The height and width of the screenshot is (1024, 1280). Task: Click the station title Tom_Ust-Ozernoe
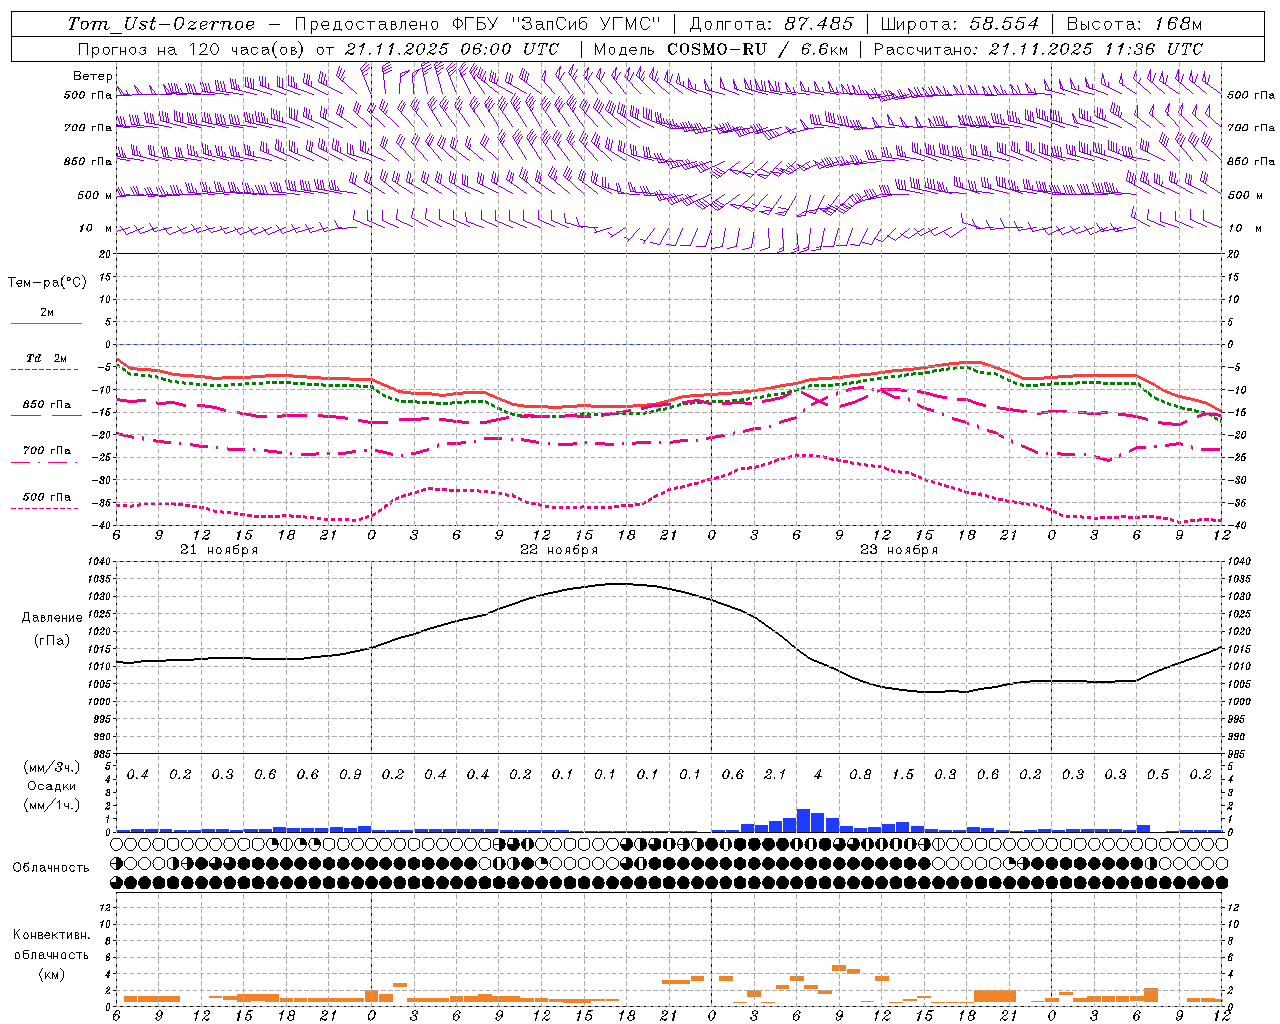click(x=161, y=24)
